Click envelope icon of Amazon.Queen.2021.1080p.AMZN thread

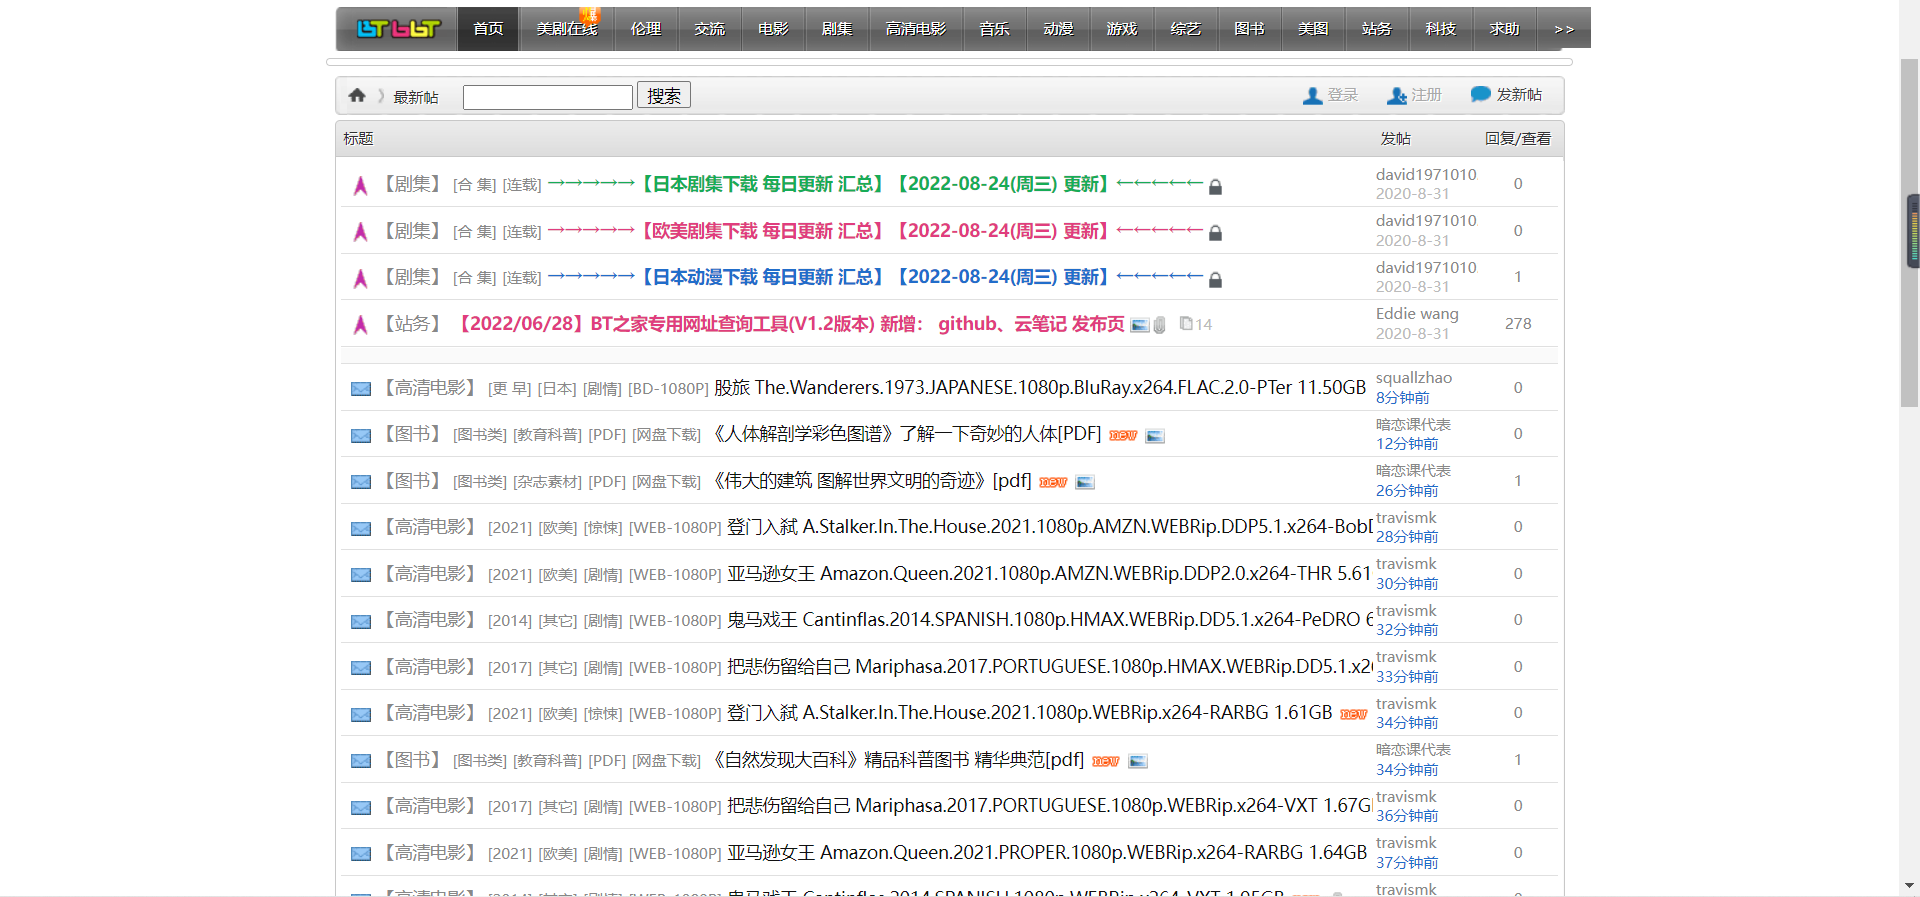click(361, 575)
